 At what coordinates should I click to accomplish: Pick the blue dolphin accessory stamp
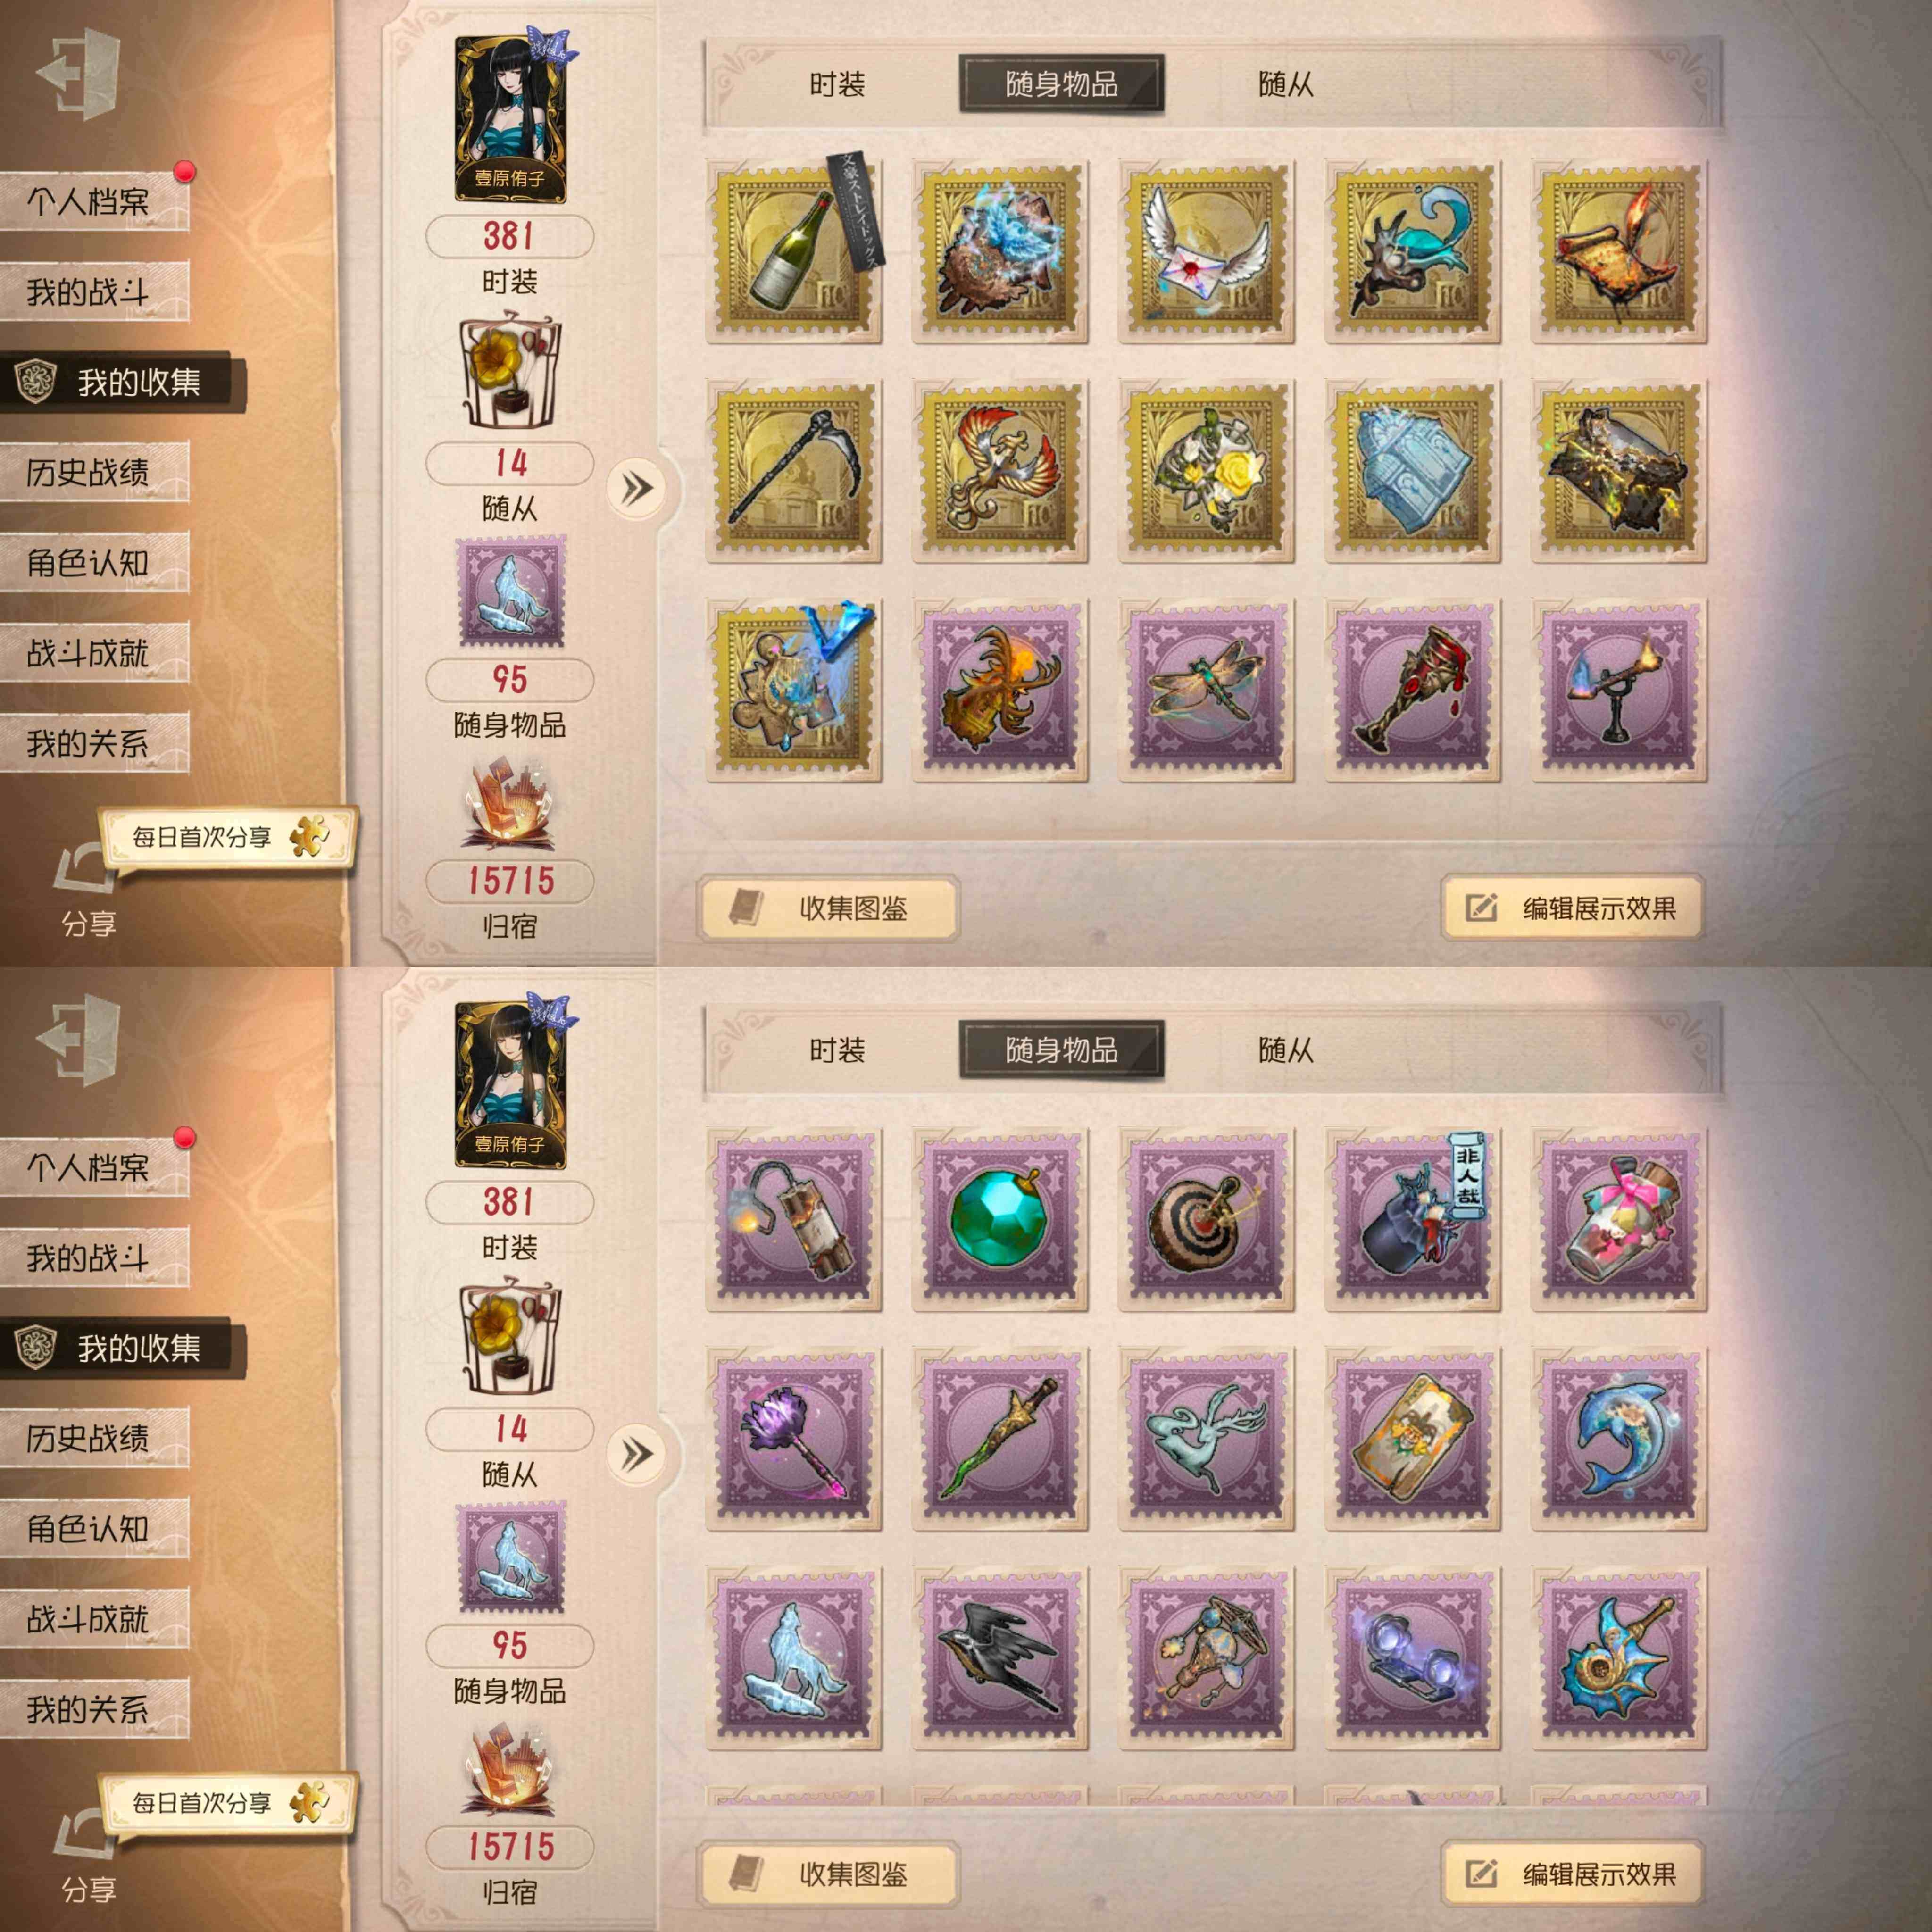click(1618, 1438)
